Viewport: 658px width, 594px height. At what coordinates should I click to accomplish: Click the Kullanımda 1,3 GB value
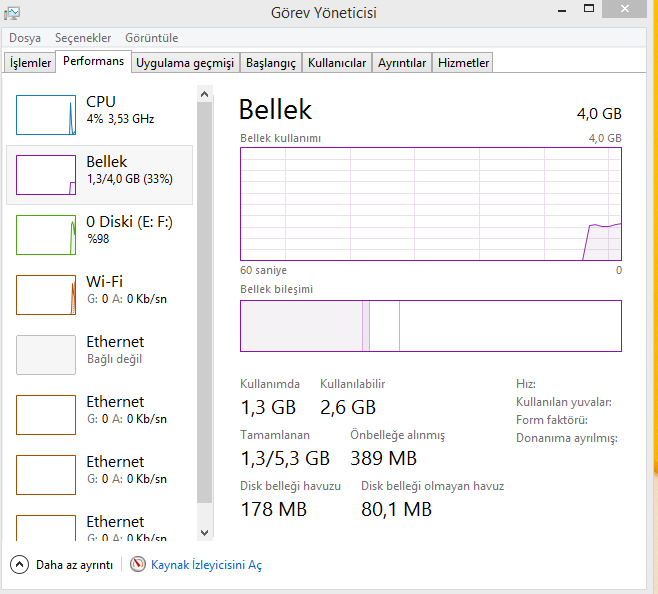[x=268, y=408]
